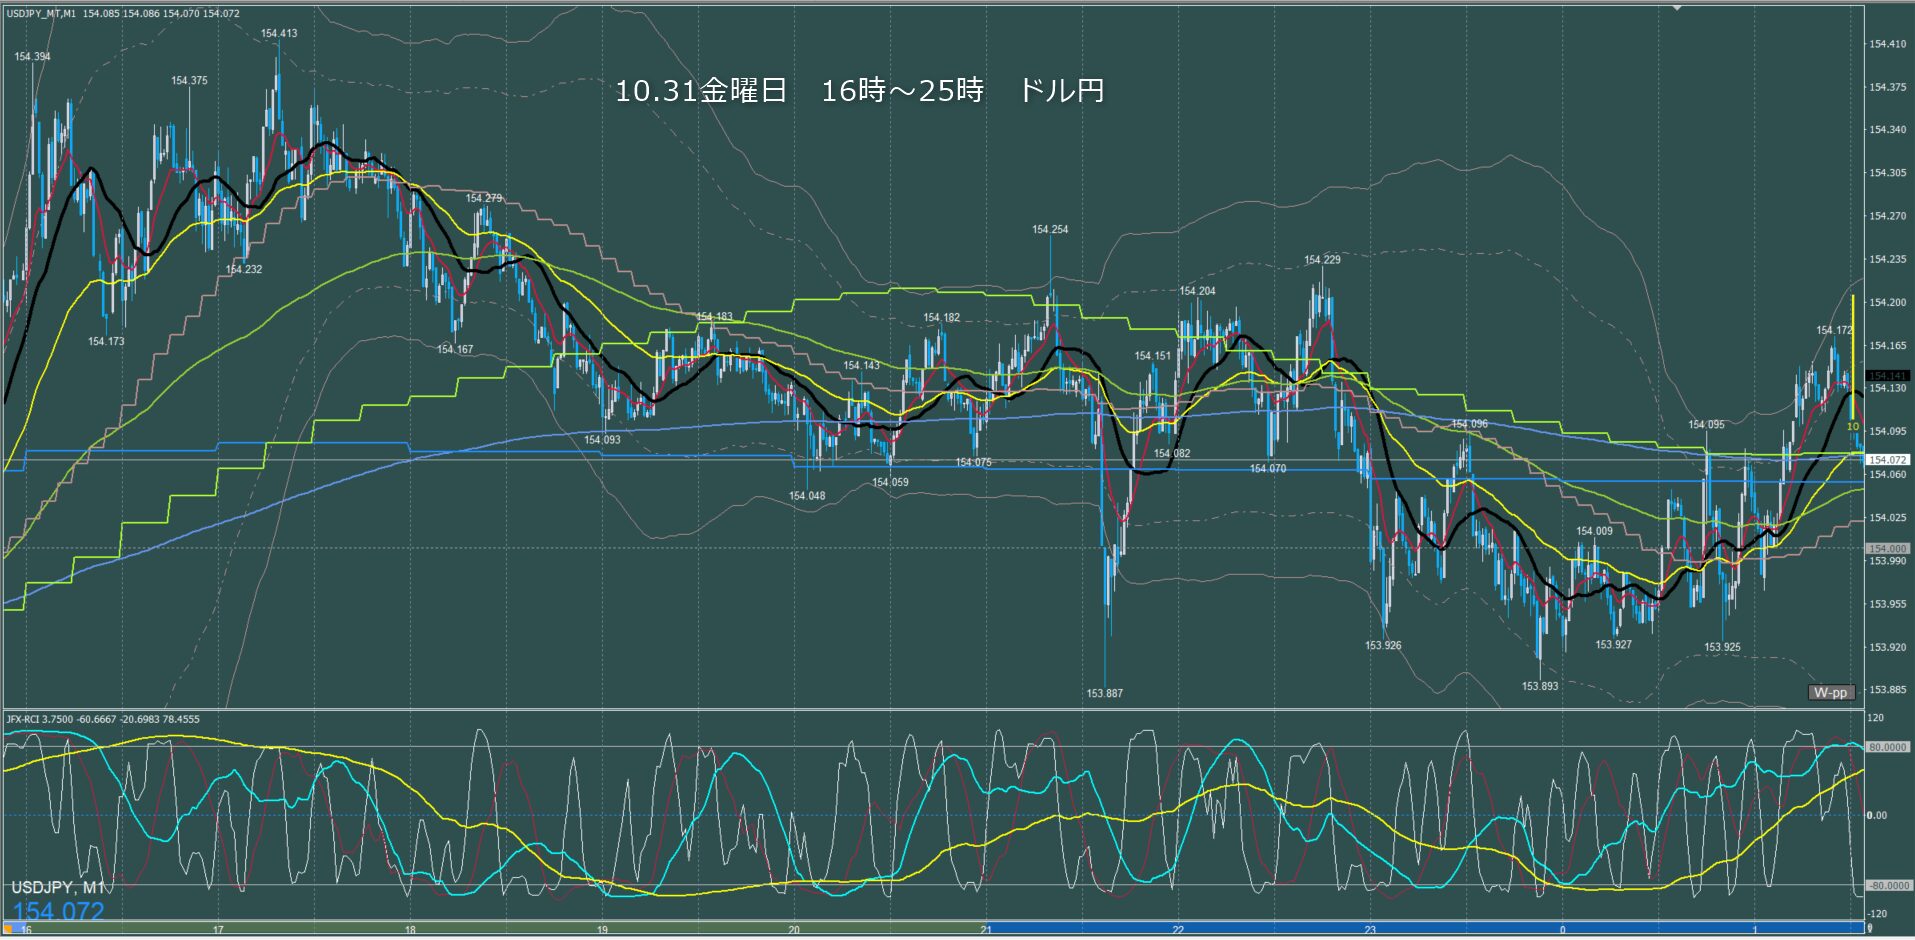This screenshot has width=1915, height=940.
Task: Click the 80.0000 RCI level label
Action: point(1888,747)
